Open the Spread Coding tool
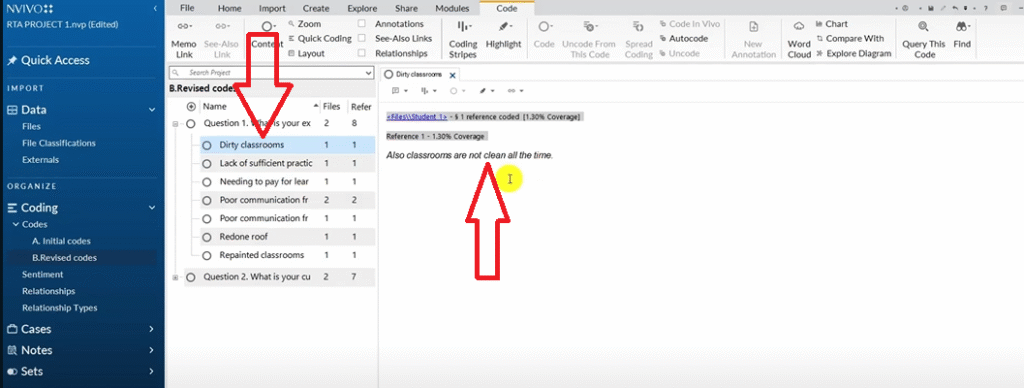This screenshot has width=1024, height=388. click(x=638, y=40)
